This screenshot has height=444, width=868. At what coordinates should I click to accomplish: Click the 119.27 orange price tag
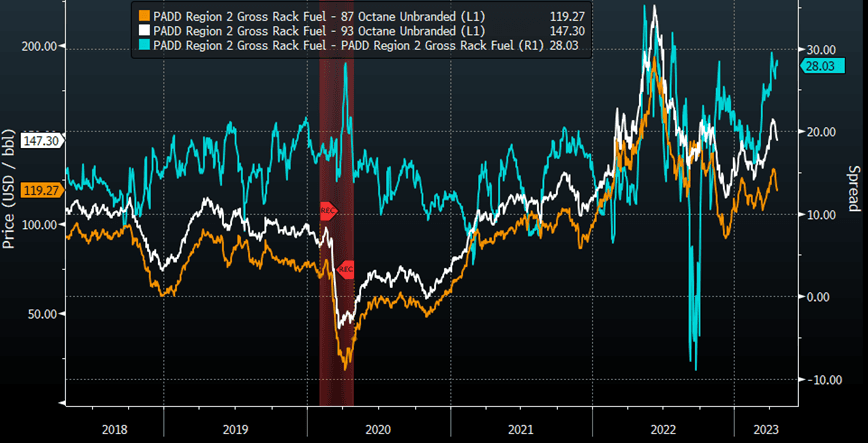tap(42, 190)
